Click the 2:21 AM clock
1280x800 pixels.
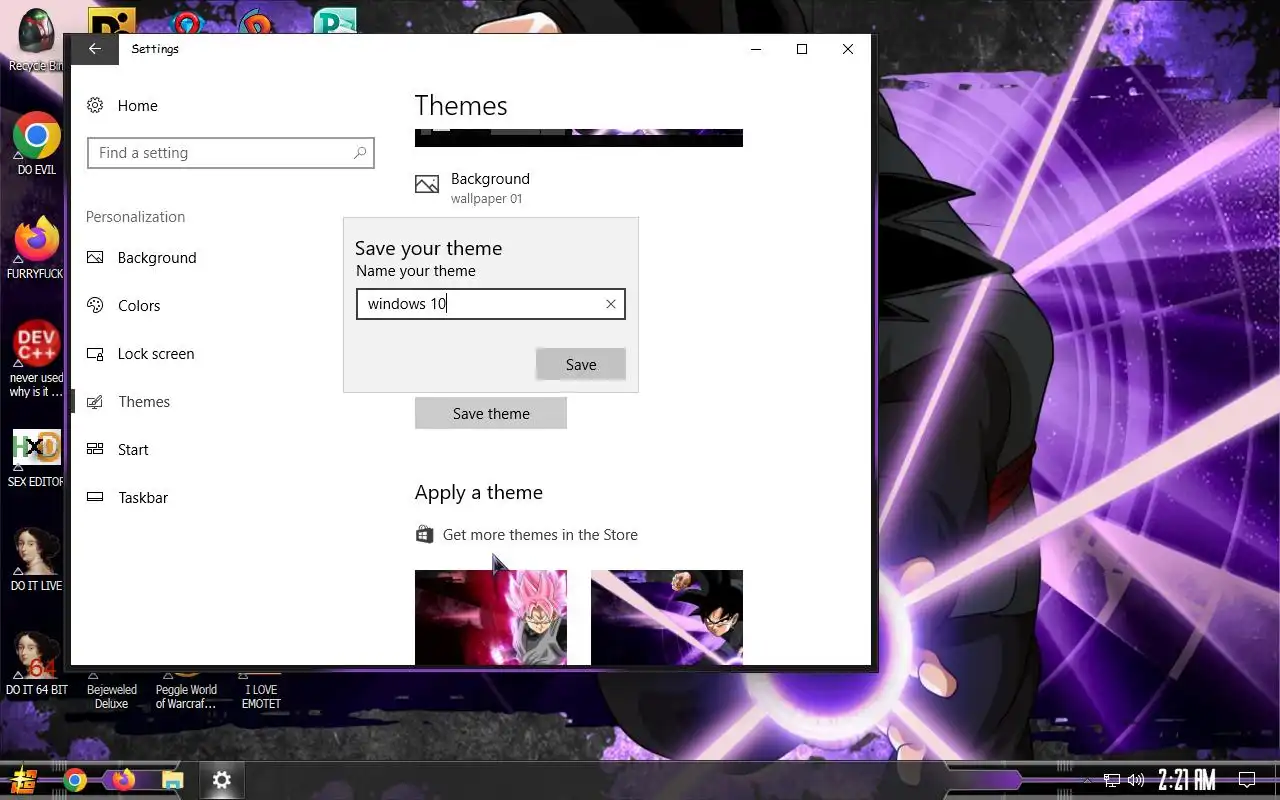pos(1187,780)
